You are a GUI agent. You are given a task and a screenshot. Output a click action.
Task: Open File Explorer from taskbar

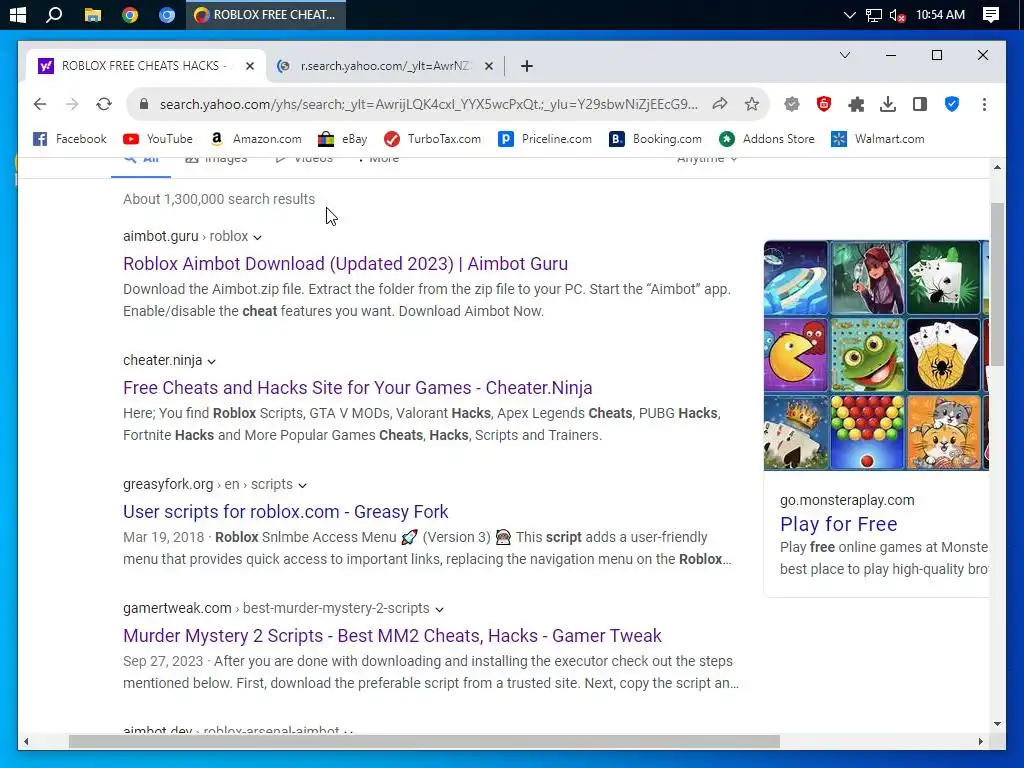coord(93,14)
